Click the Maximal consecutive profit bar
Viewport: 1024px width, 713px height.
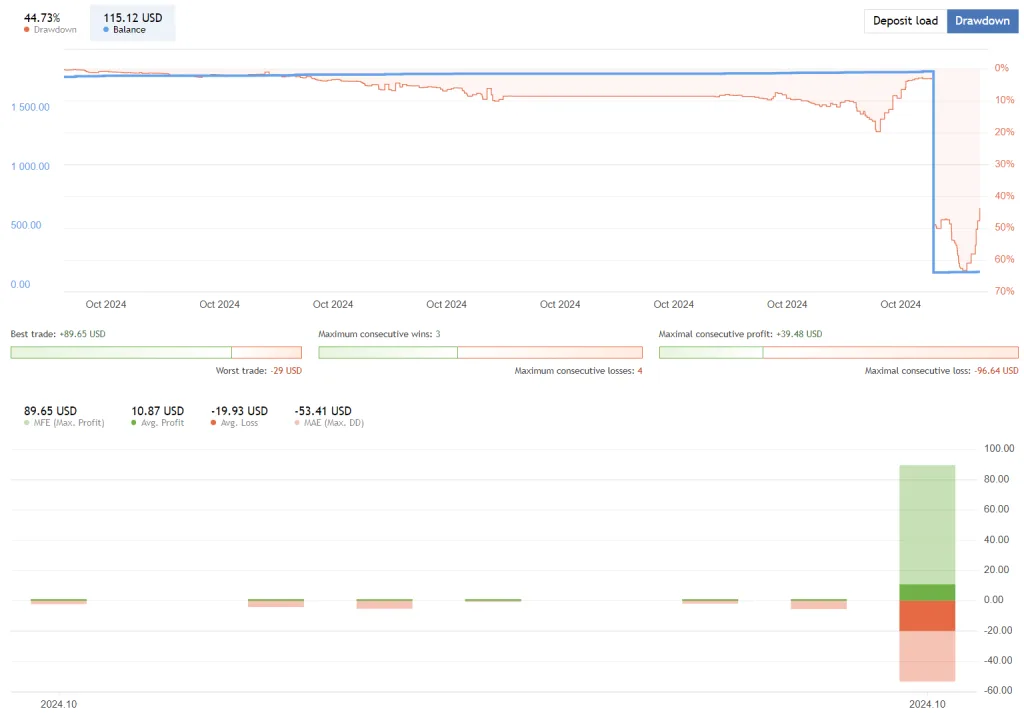point(838,352)
